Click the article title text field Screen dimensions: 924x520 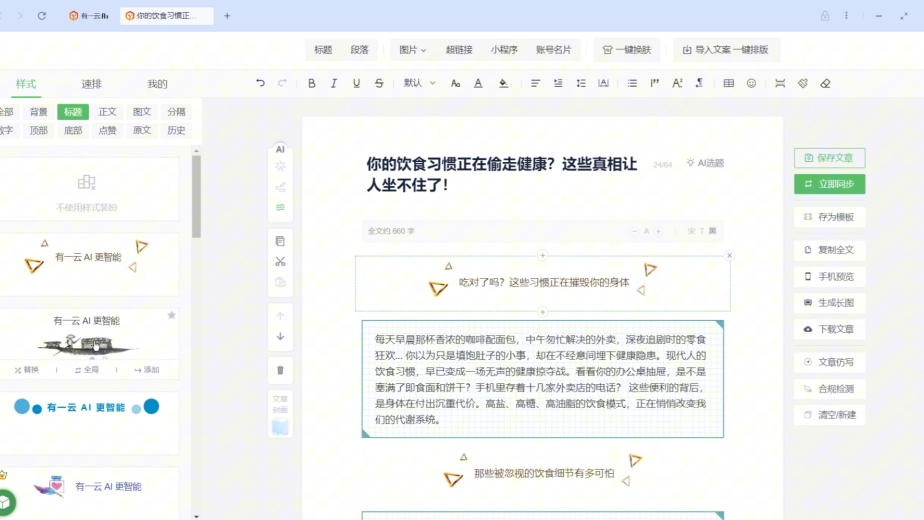[x=504, y=174]
